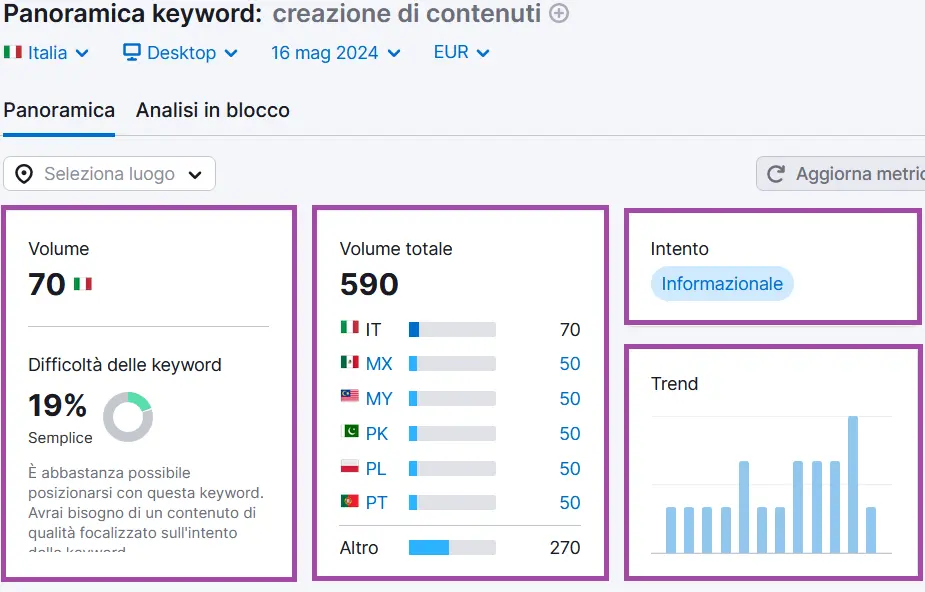Viewport: 925px width, 592px height.
Task: Click the Italian flag beside Volume 70
Action: [x=83, y=284]
